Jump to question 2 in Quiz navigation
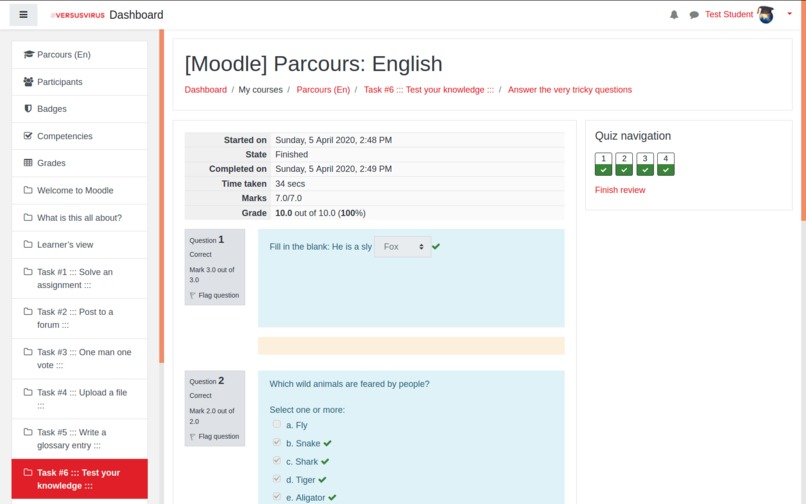The width and height of the screenshot is (806, 504). click(x=624, y=164)
